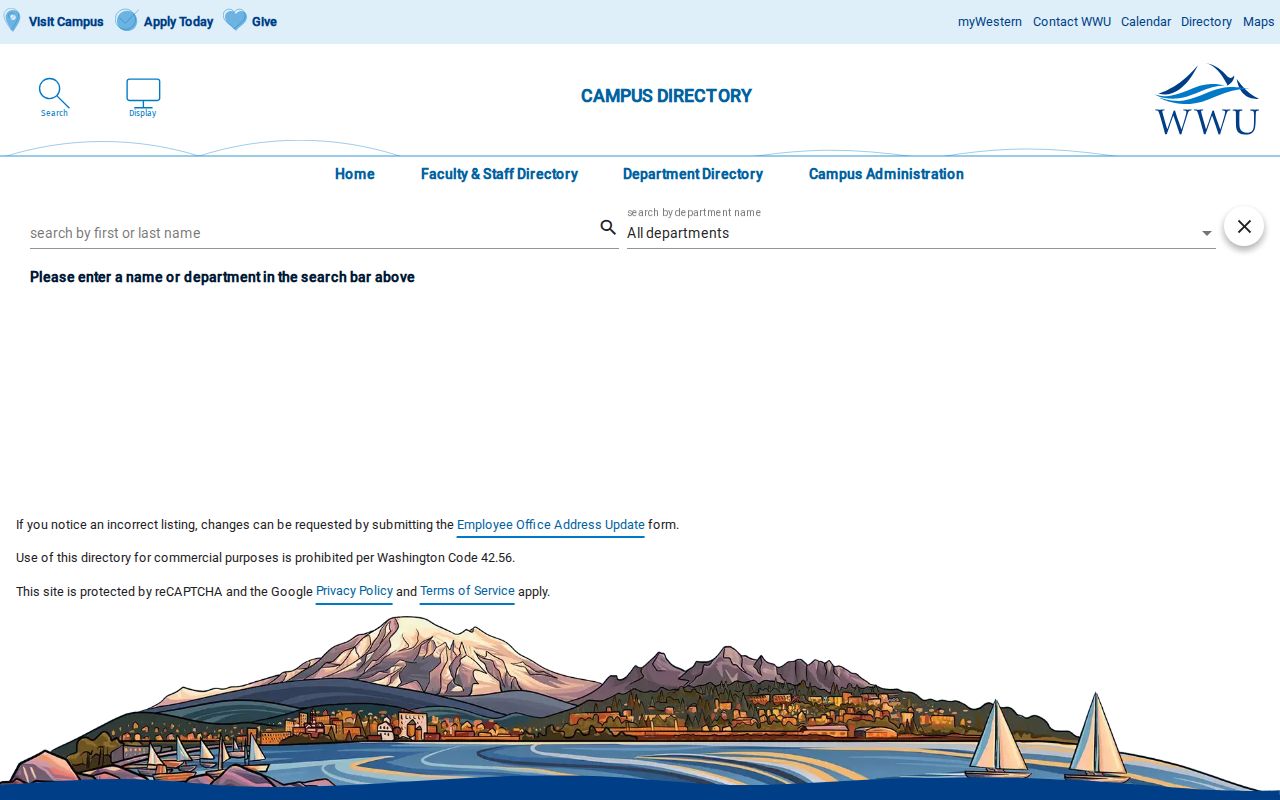Expand the All departments dropdown arrow
The height and width of the screenshot is (800, 1280).
click(1207, 234)
